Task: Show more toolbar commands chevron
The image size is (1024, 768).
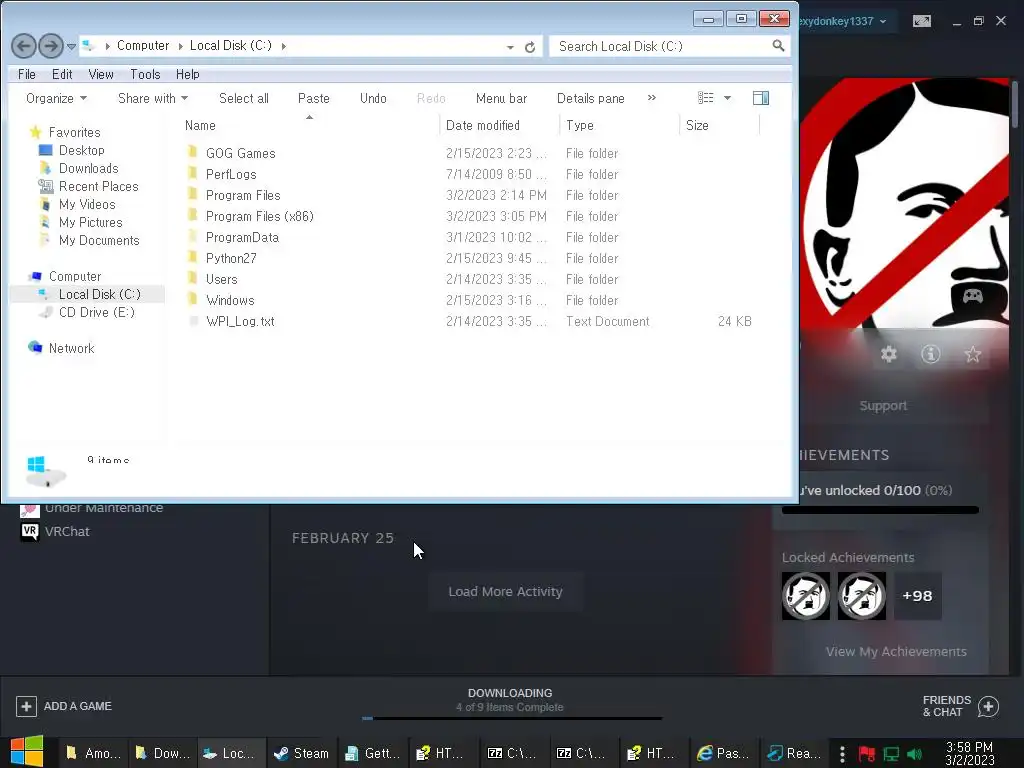Action: [x=651, y=98]
